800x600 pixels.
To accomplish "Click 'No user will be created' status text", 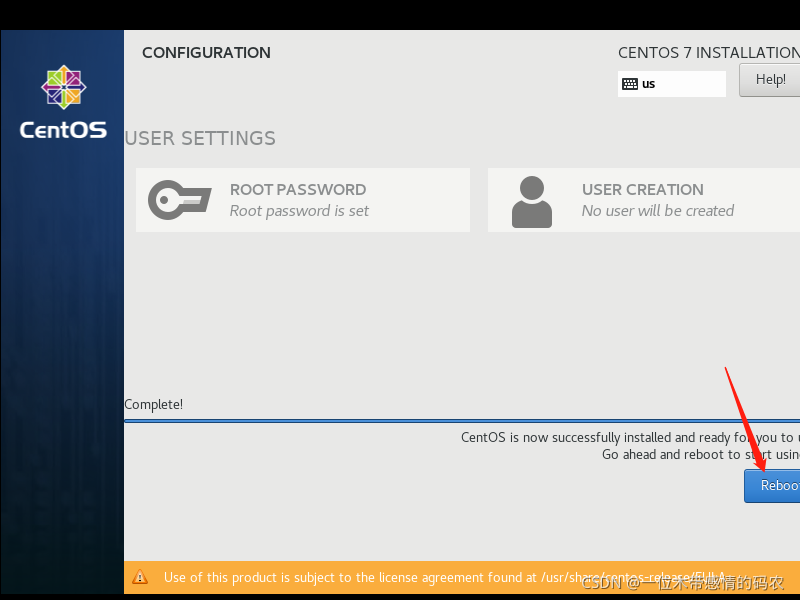I will click(x=658, y=211).
